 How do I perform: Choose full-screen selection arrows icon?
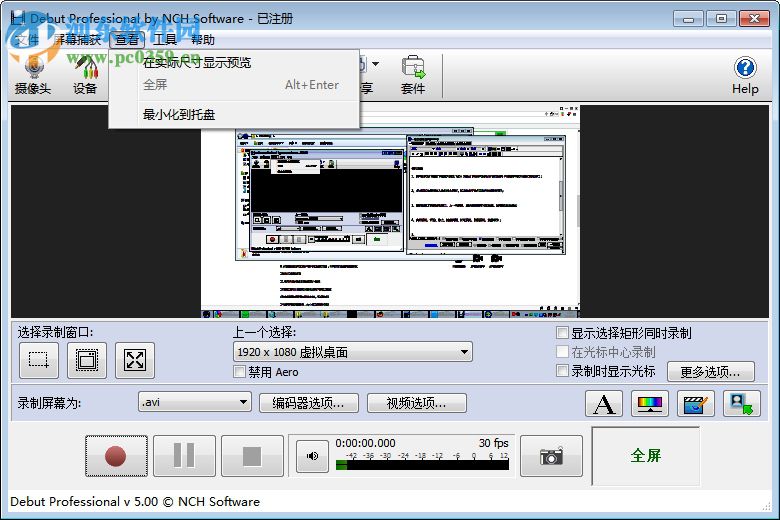[x=135, y=360]
